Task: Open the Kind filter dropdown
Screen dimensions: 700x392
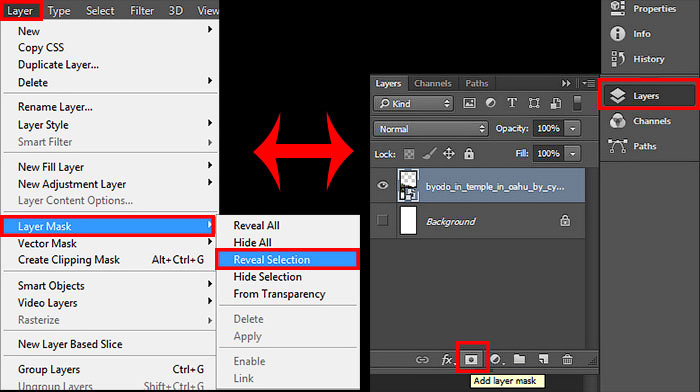Action: (x=413, y=104)
